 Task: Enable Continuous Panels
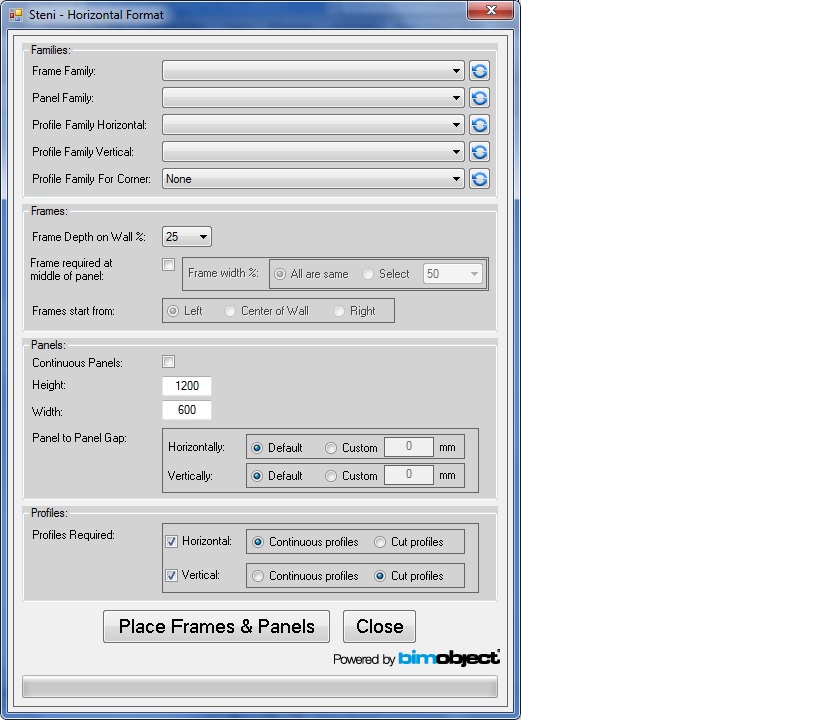(x=168, y=362)
